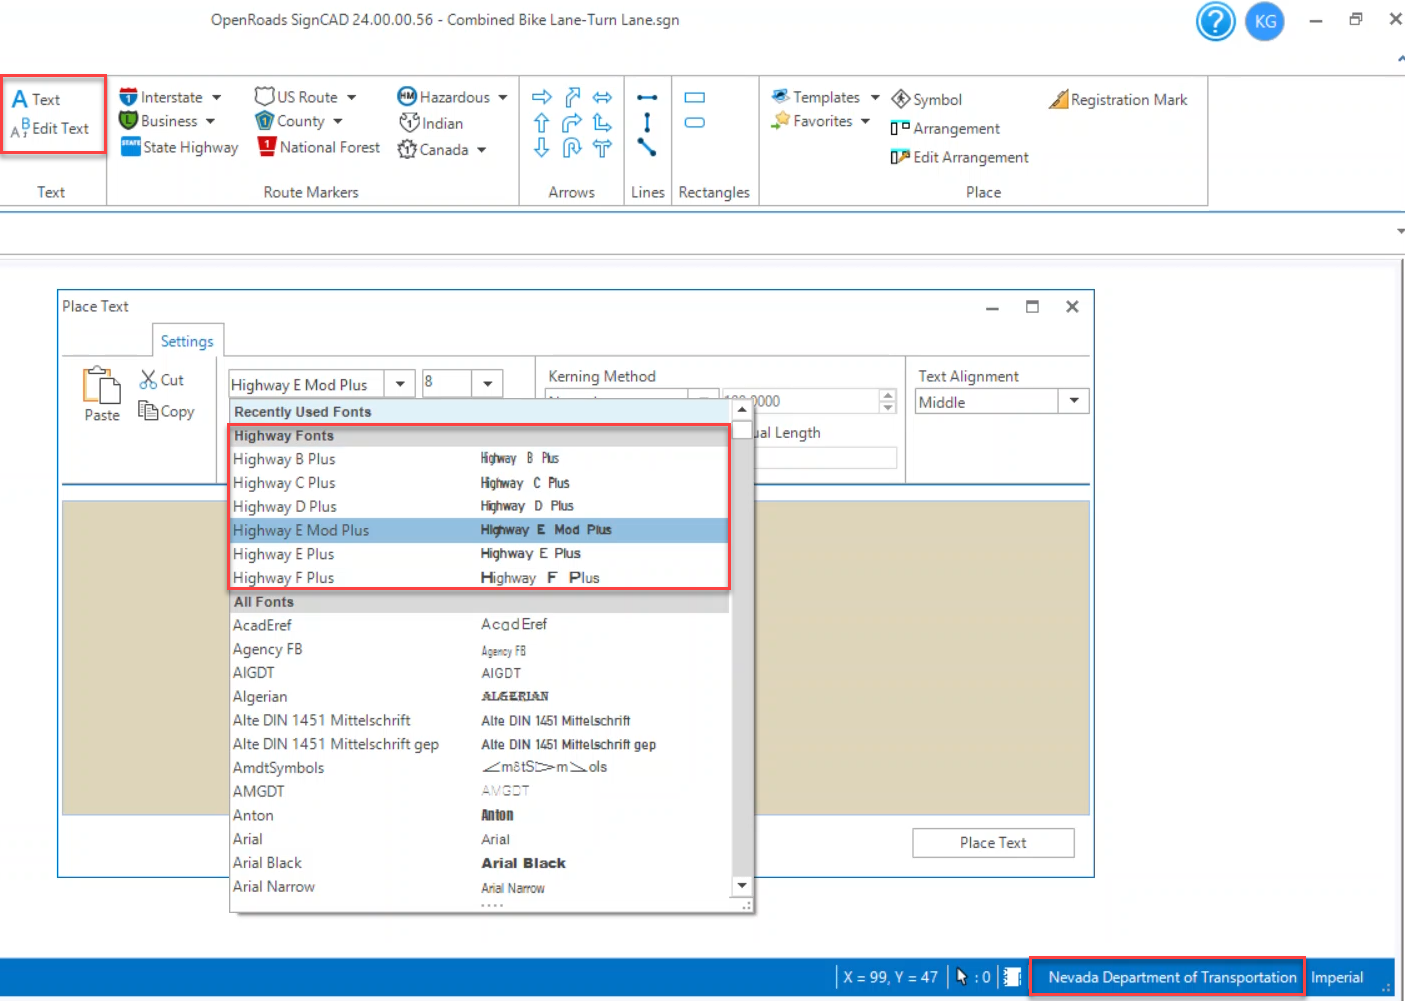Switch to the Settings tab

pyautogui.click(x=187, y=341)
